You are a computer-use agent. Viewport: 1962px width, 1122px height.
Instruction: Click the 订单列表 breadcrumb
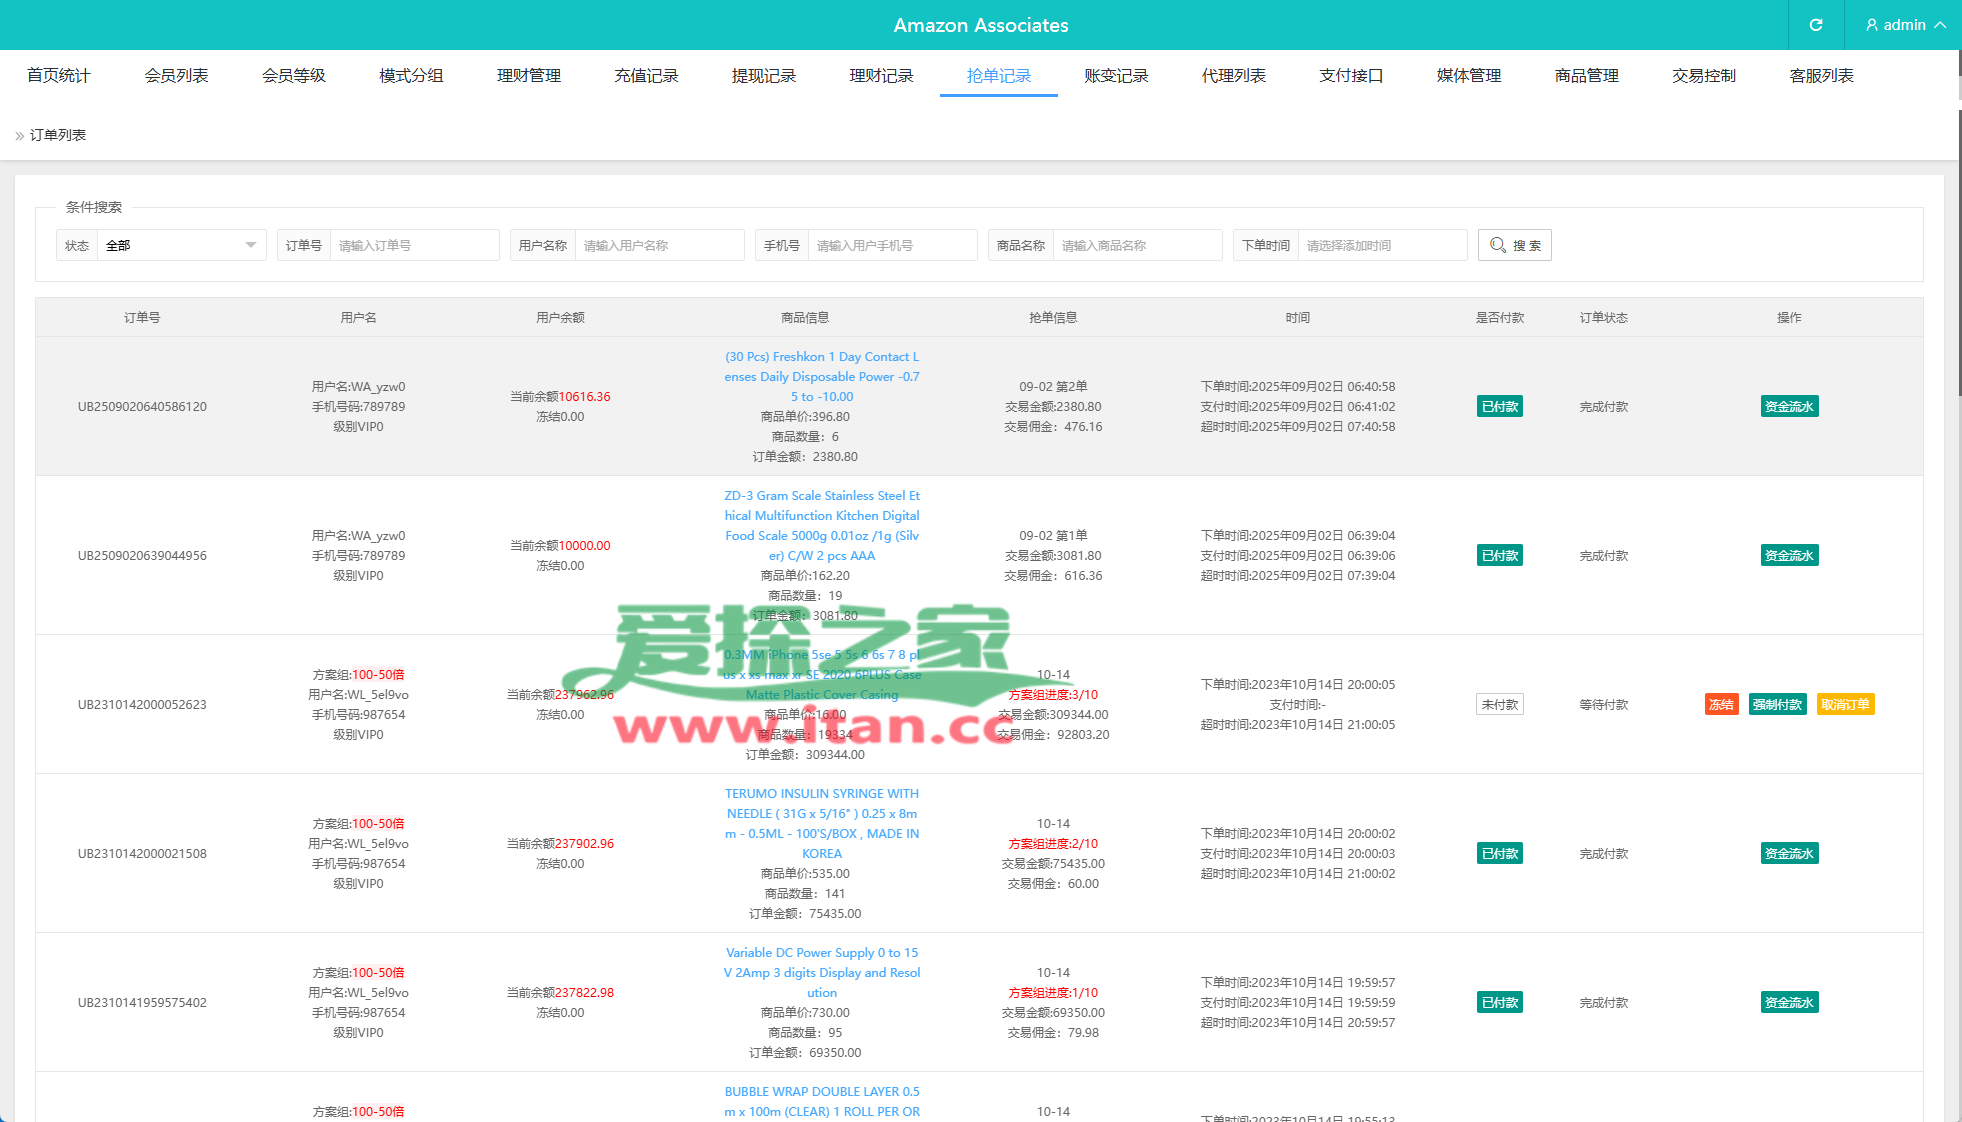pyautogui.click(x=58, y=135)
